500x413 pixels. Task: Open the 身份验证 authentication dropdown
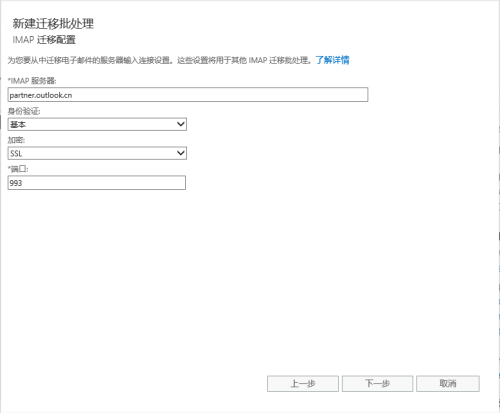point(97,124)
